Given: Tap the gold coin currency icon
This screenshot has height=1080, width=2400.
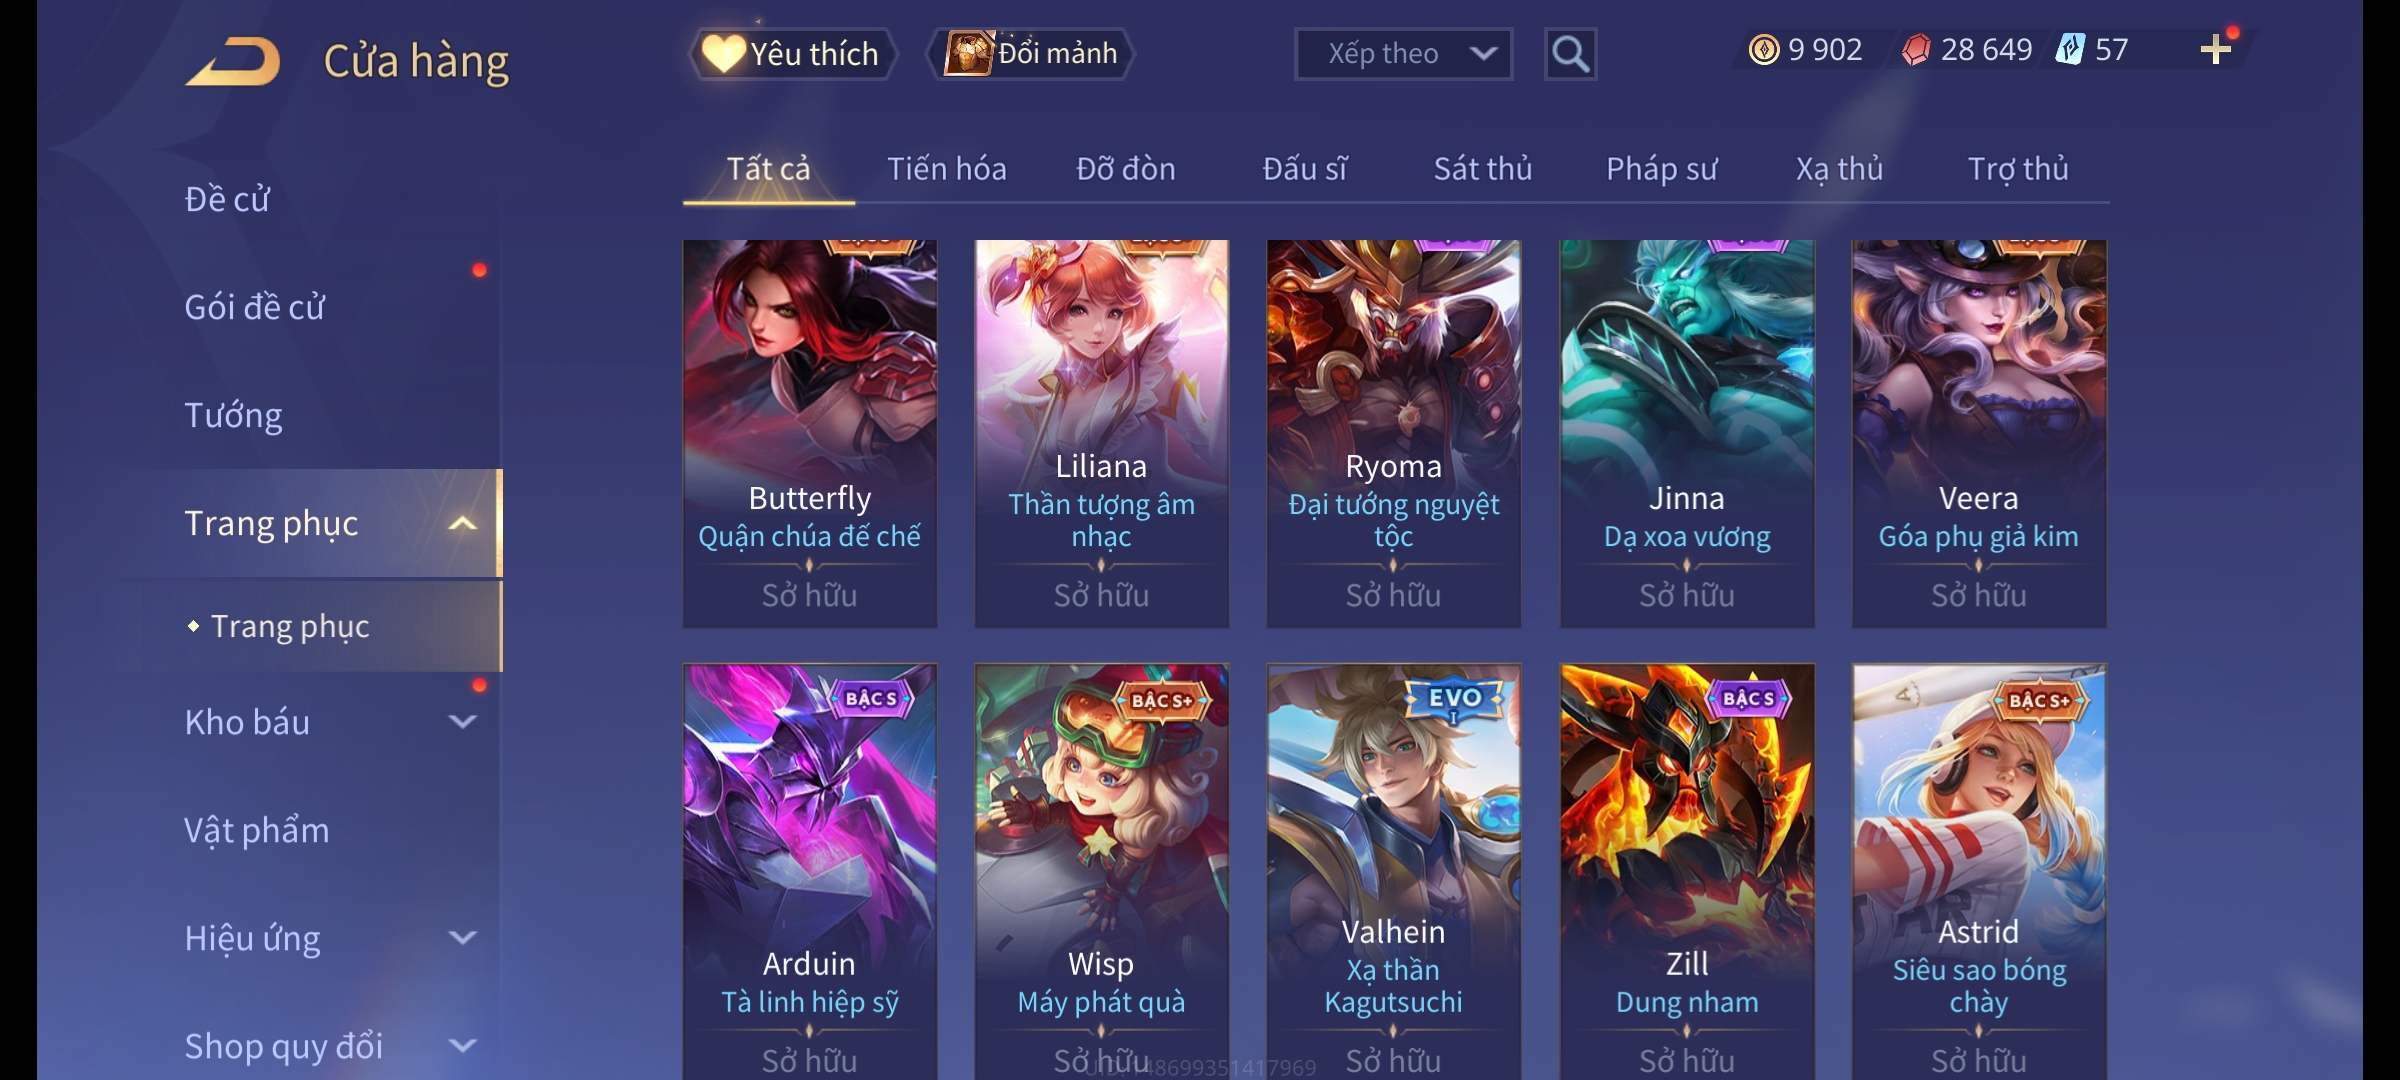Looking at the screenshot, I should point(1764,49).
